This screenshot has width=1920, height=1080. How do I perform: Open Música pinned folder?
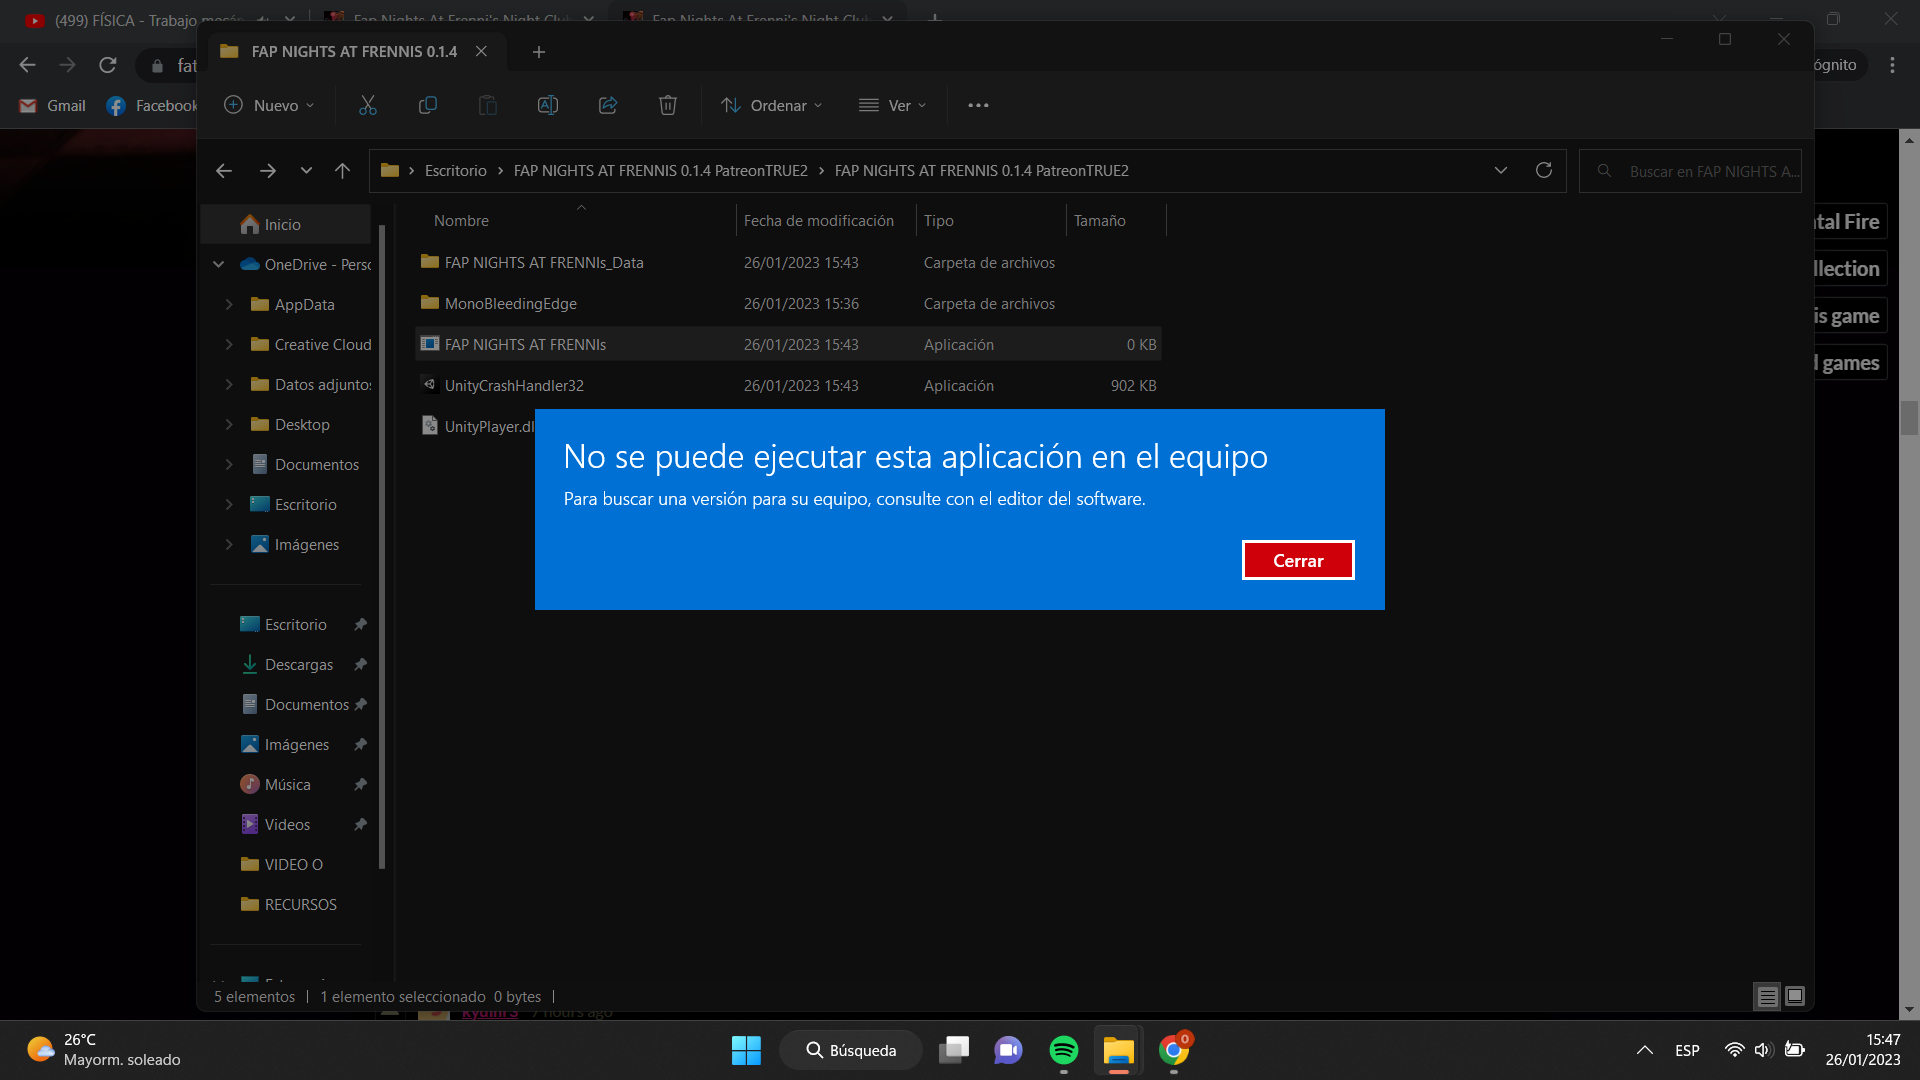tap(290, 785)
